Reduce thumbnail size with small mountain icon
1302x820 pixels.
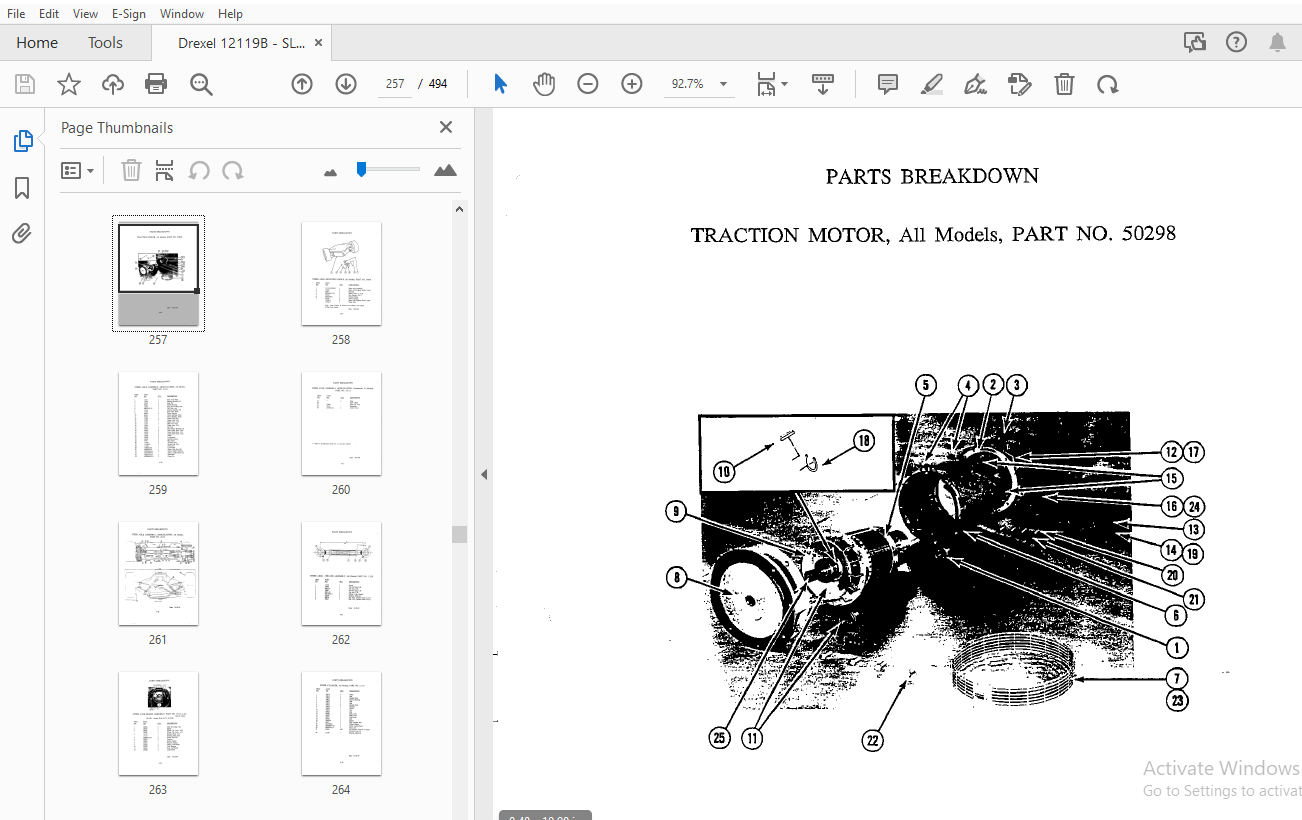[x=331, y=172]
